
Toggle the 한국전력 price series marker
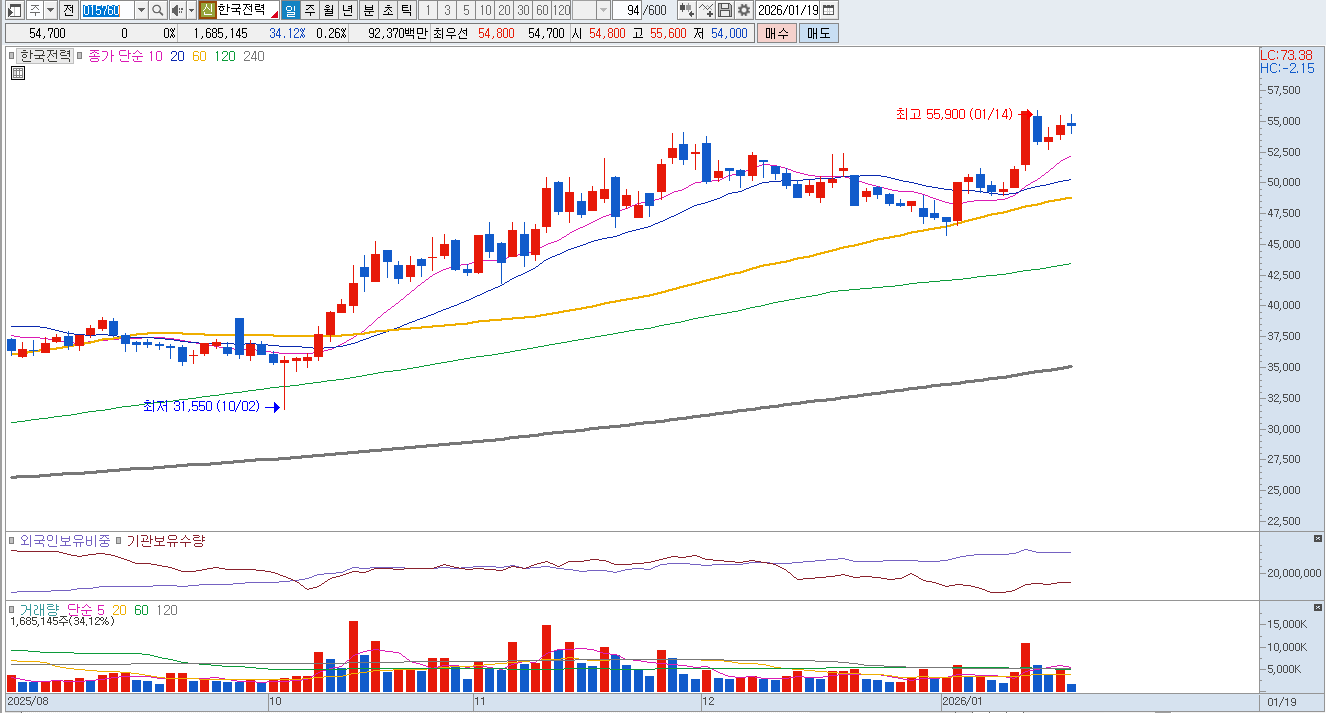(x=13, y=57)
